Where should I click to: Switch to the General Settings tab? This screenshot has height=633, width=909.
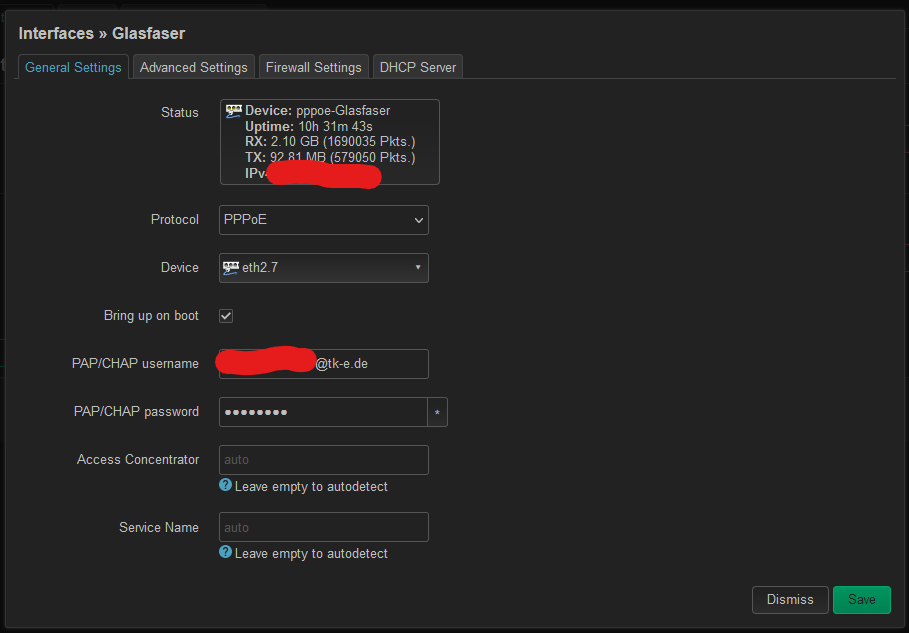[73, 67]
